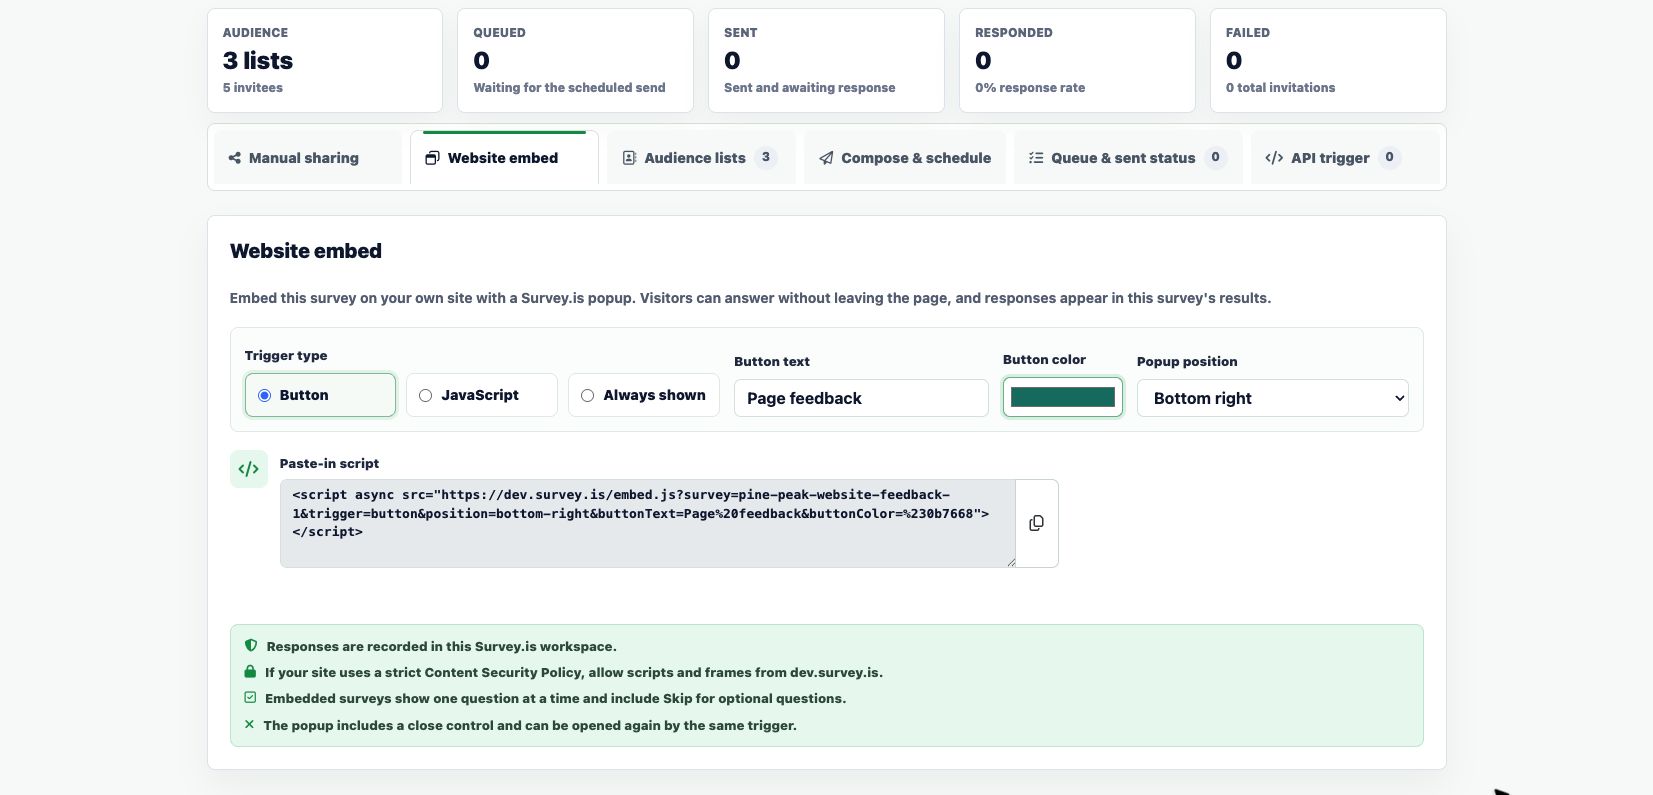Click the shield icon in the info box
This screenshot has height=795, width=1653.
tap(251, 646)
